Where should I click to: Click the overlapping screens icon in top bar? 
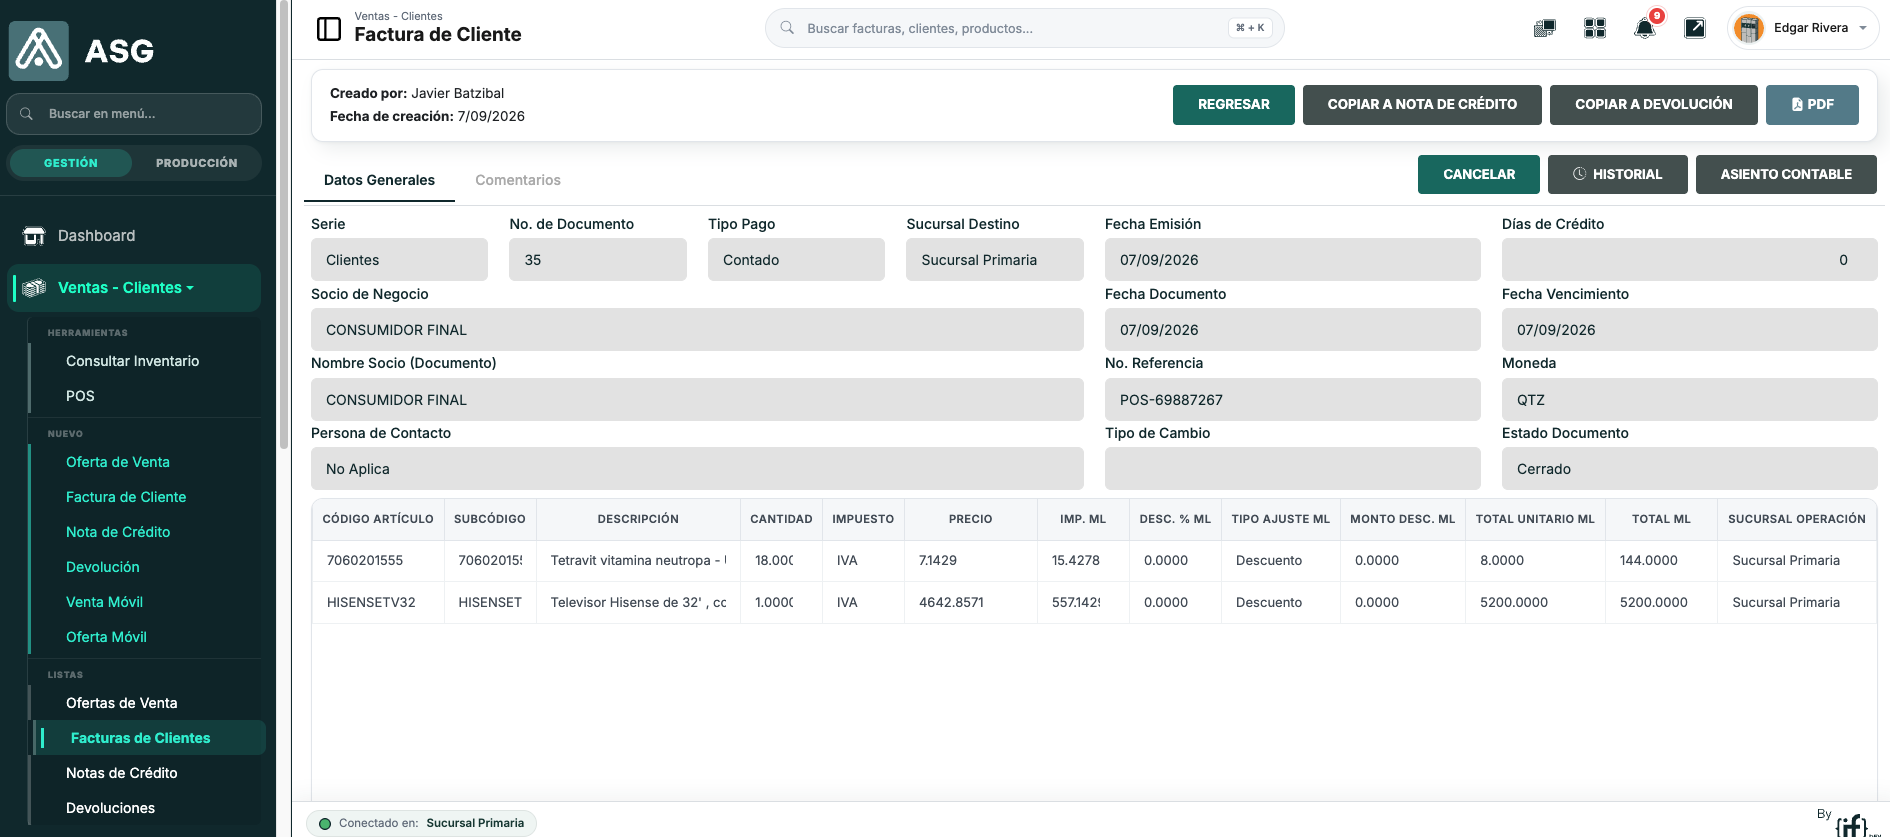[1545, 28]
